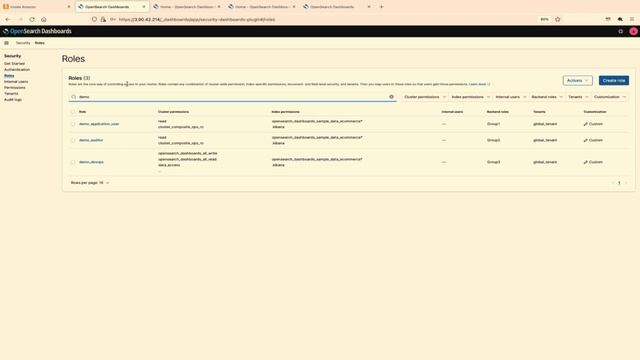Click the OpenSearch Dashboards logo in header
The width and height of the screenshot is (640, 360).
(x=37, y=31)
